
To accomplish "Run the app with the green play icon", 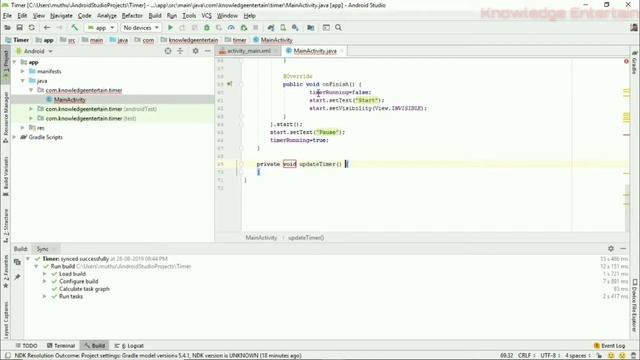I will point(170,28).
